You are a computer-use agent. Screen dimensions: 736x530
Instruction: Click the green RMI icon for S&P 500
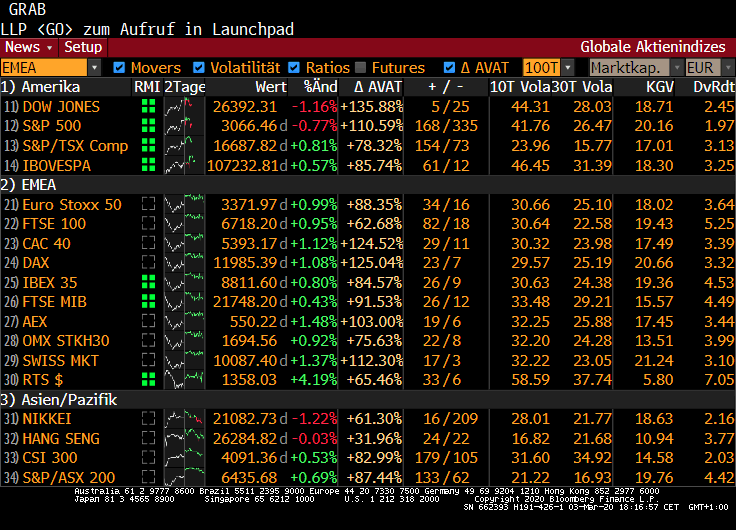pyautogui.click(x=149, y=126)
